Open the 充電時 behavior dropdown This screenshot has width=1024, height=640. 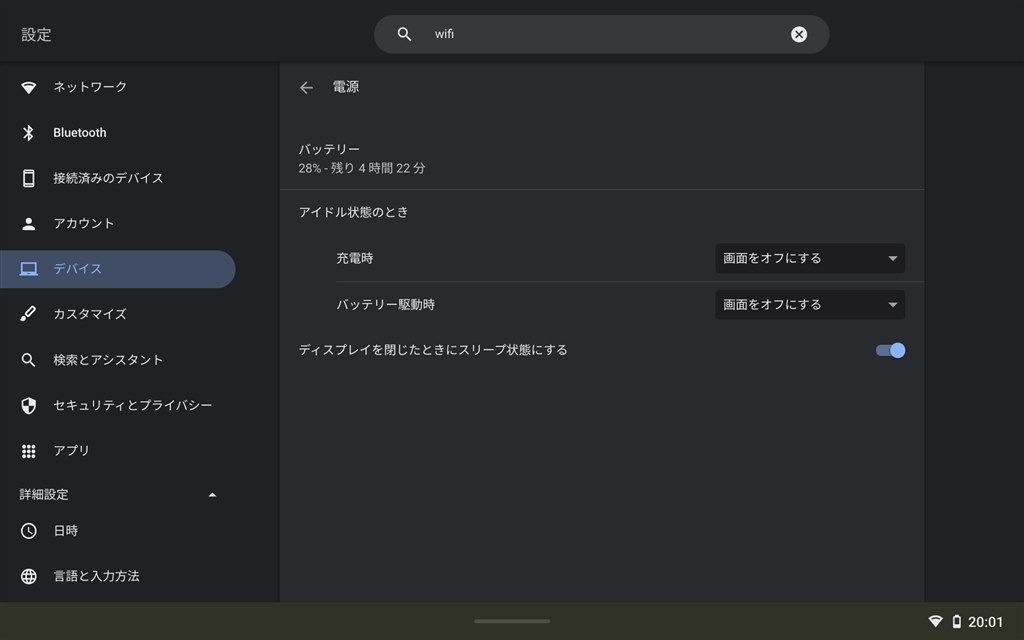click(x=809, y=258)
